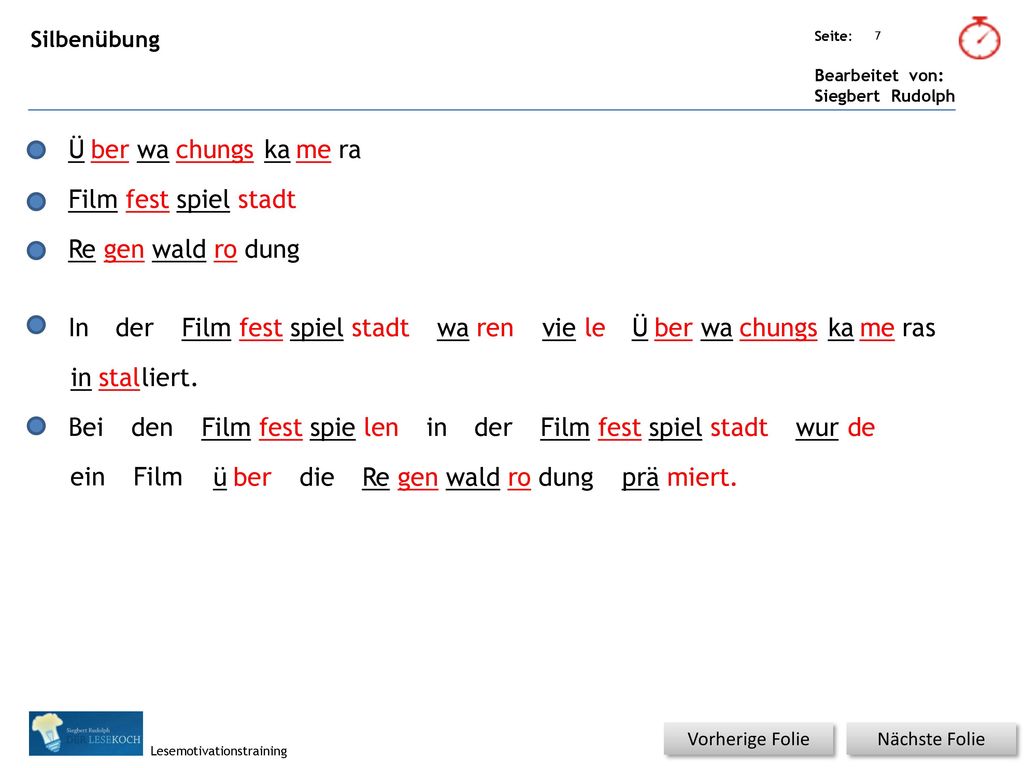Click the 'Bearbeitet von:' label
Image resolution: width=1024 pixels, height=768 pixels.
pos(878,76)
